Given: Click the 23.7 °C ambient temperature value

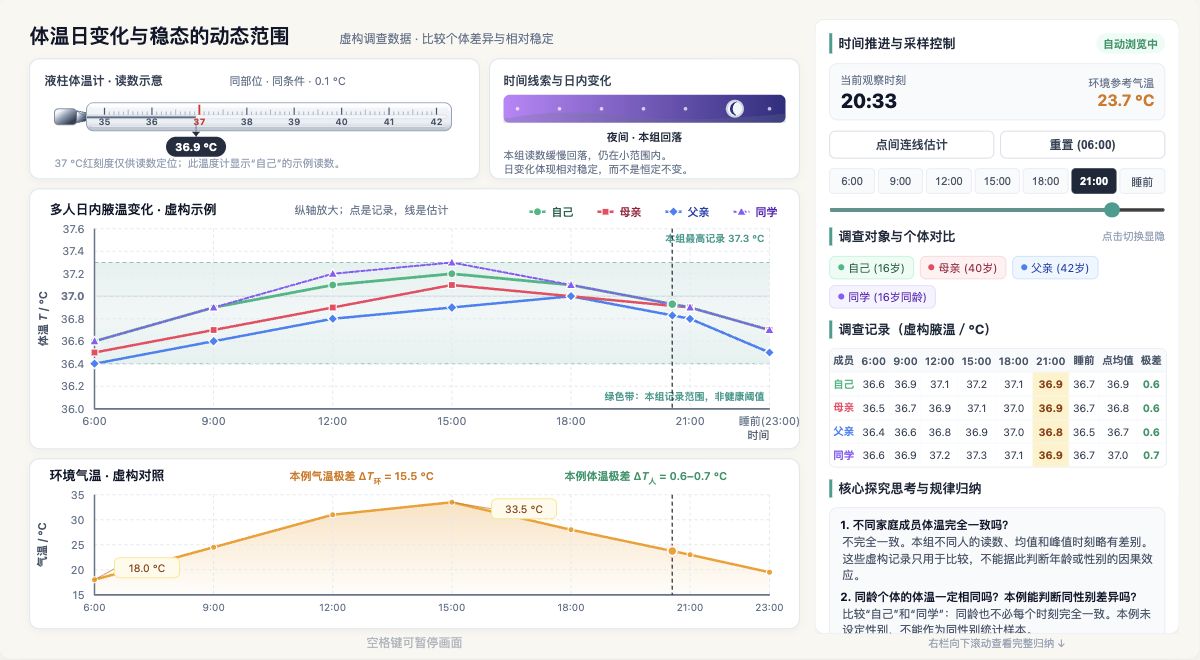Looking at the screenshot, I should click(1126, 100).
